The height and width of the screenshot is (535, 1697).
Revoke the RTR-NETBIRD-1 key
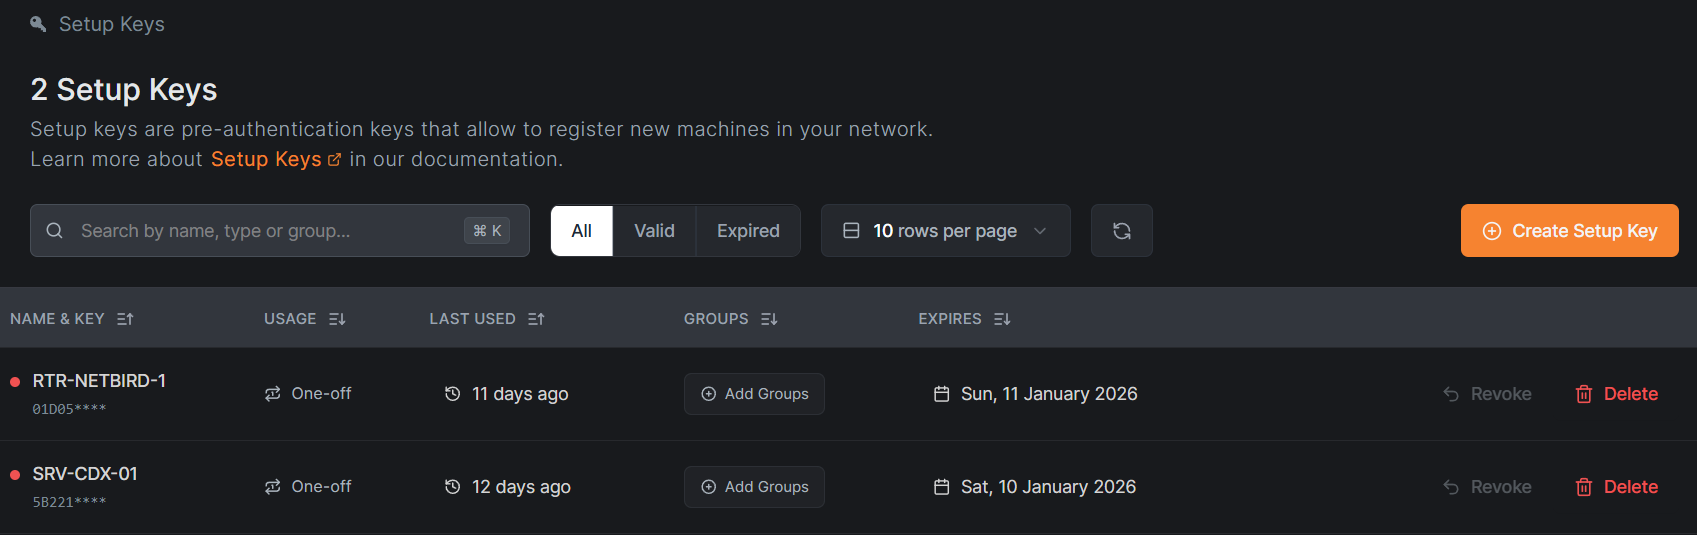click(1487, 394)
